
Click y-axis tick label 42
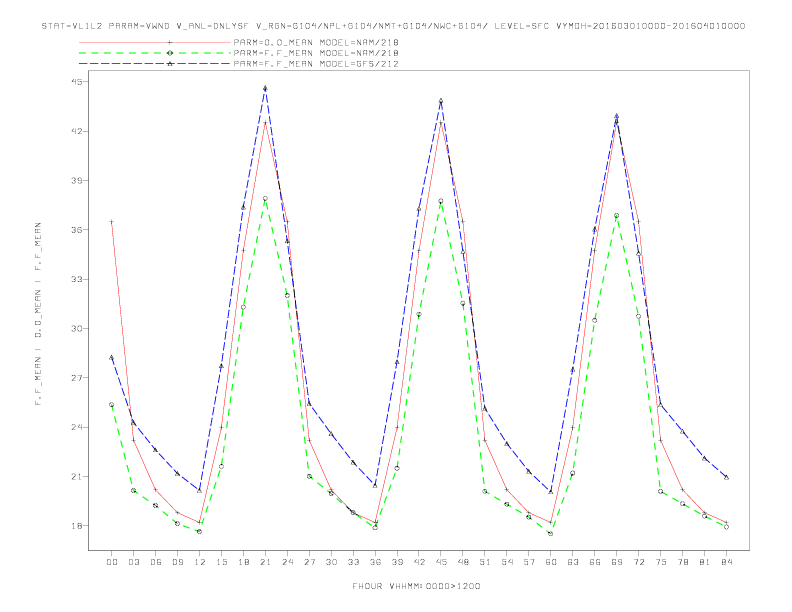(76, 131)
